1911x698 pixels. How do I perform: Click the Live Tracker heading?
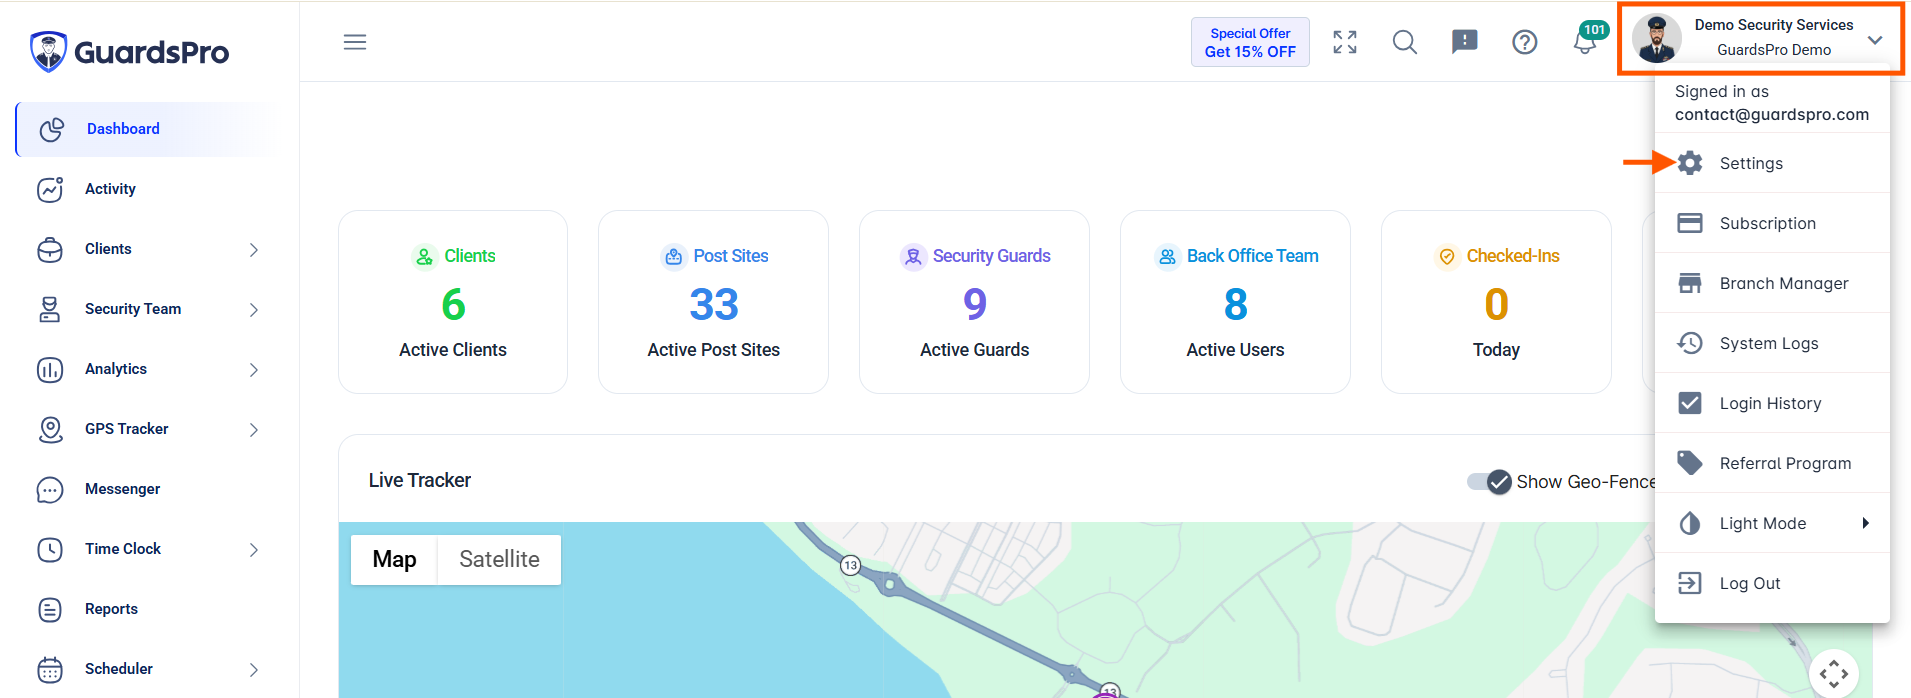[420, 480]
